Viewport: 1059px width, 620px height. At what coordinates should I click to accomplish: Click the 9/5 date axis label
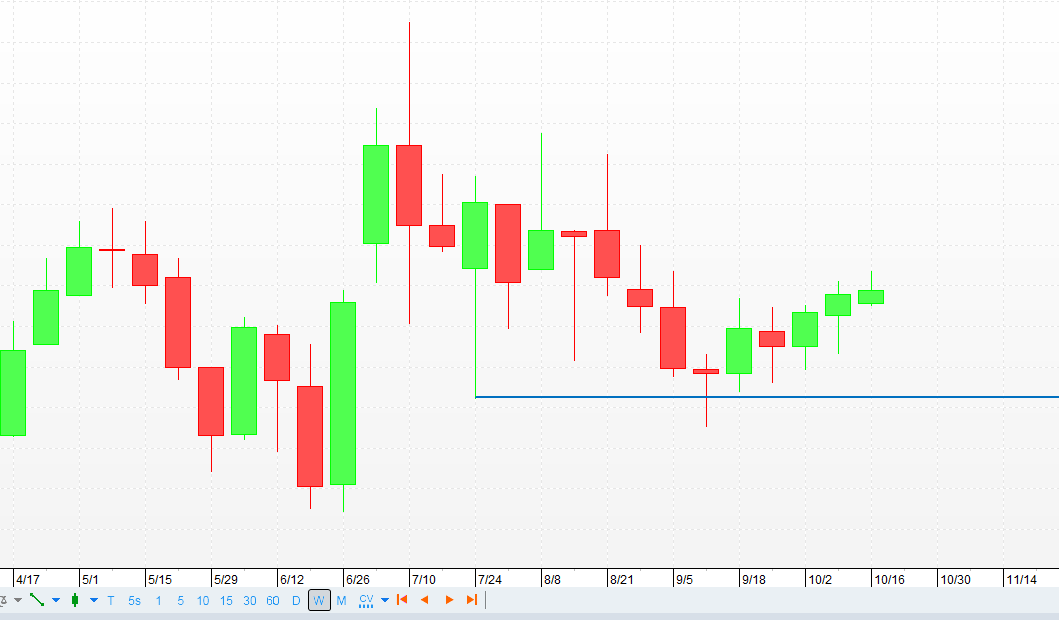click(x=684, y=579)
